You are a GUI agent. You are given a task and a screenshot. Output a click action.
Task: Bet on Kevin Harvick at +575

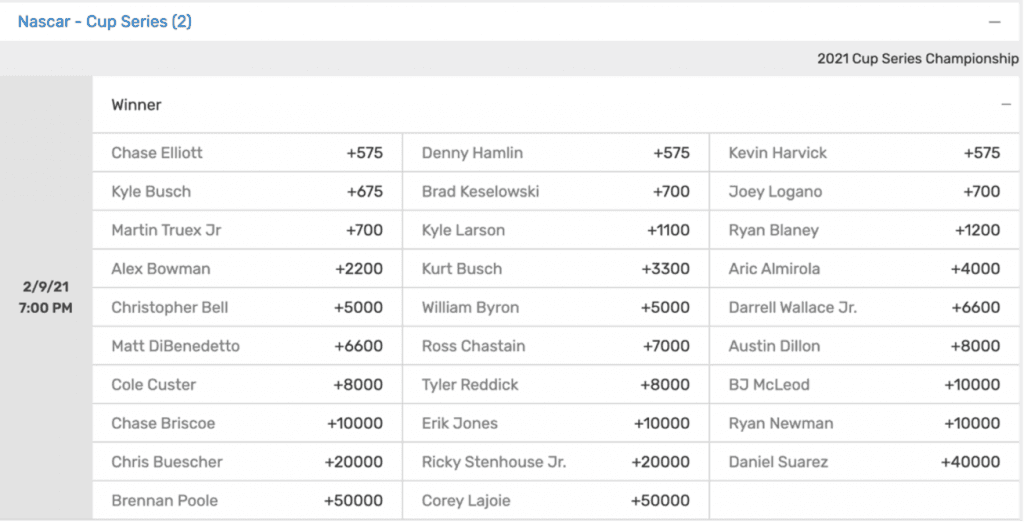point(864,153)
